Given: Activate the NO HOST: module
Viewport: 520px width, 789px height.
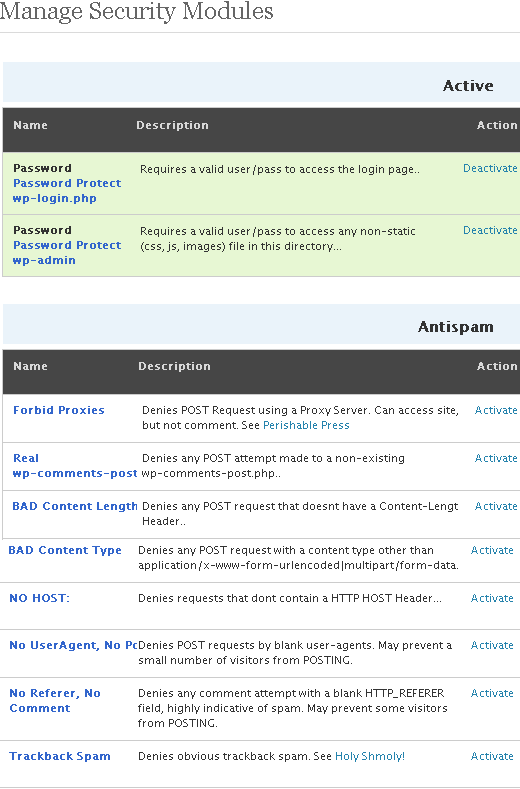Looking at the screenshot, I should click(x=492, y=598).
